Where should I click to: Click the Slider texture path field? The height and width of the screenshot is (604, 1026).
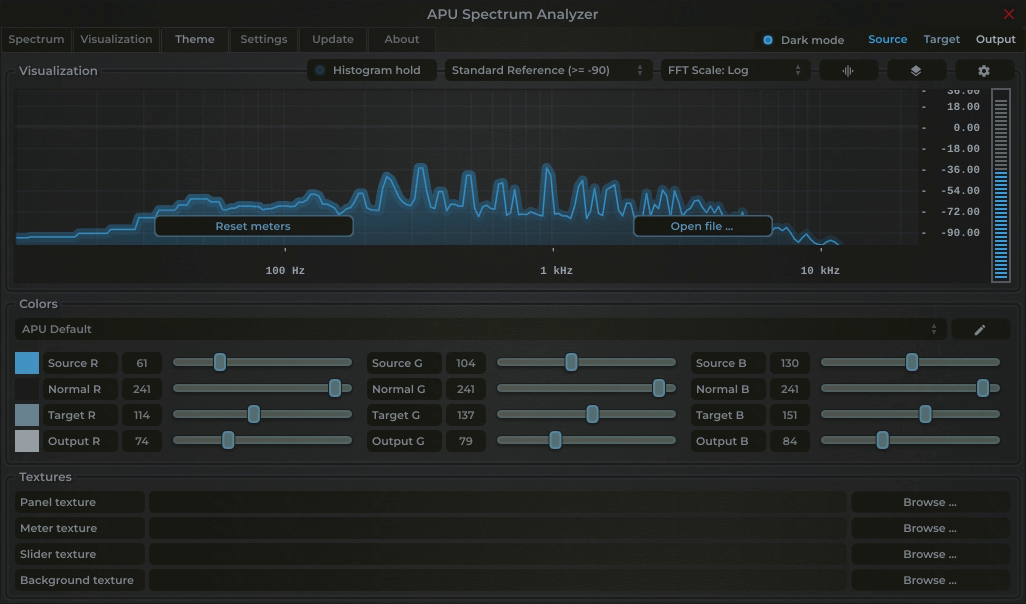click(x=498, y=554)
